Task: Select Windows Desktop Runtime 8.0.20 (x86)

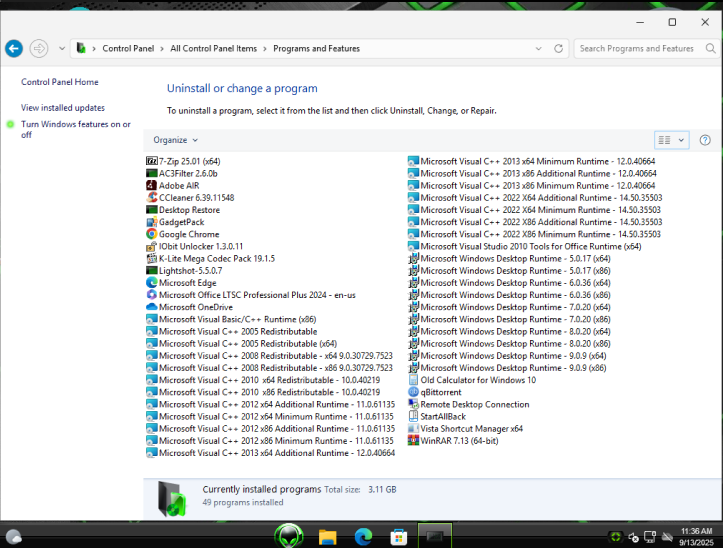Action: click(x=510, y=344)
